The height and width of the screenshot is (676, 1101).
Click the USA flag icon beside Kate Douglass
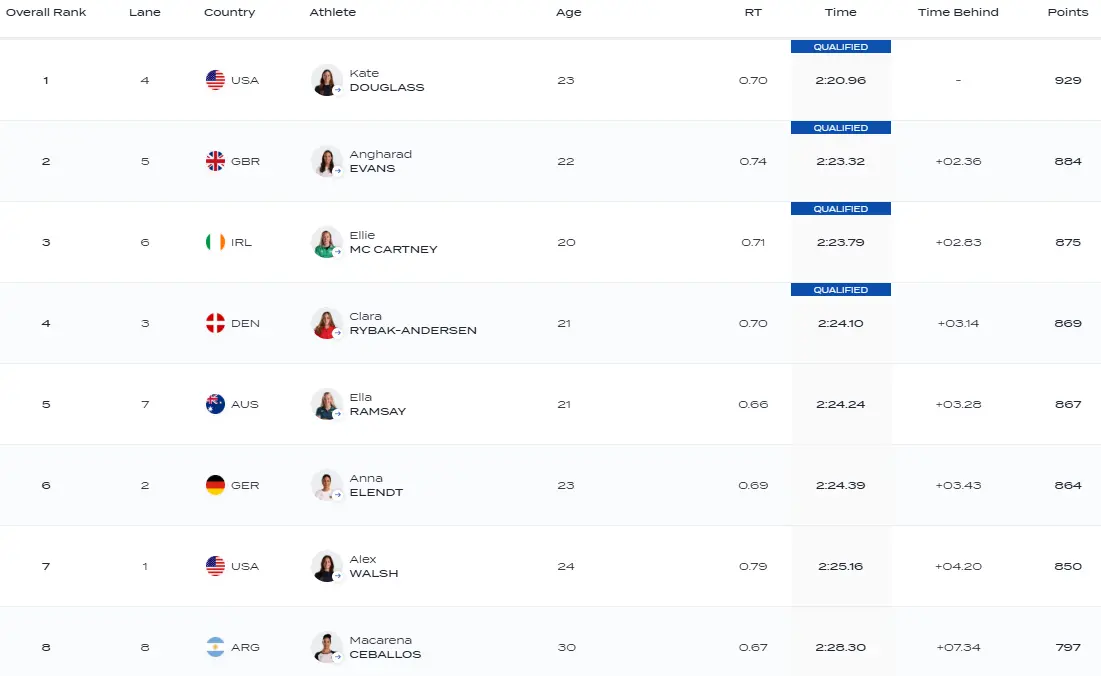pyautogui.click(x=215, y=80)
